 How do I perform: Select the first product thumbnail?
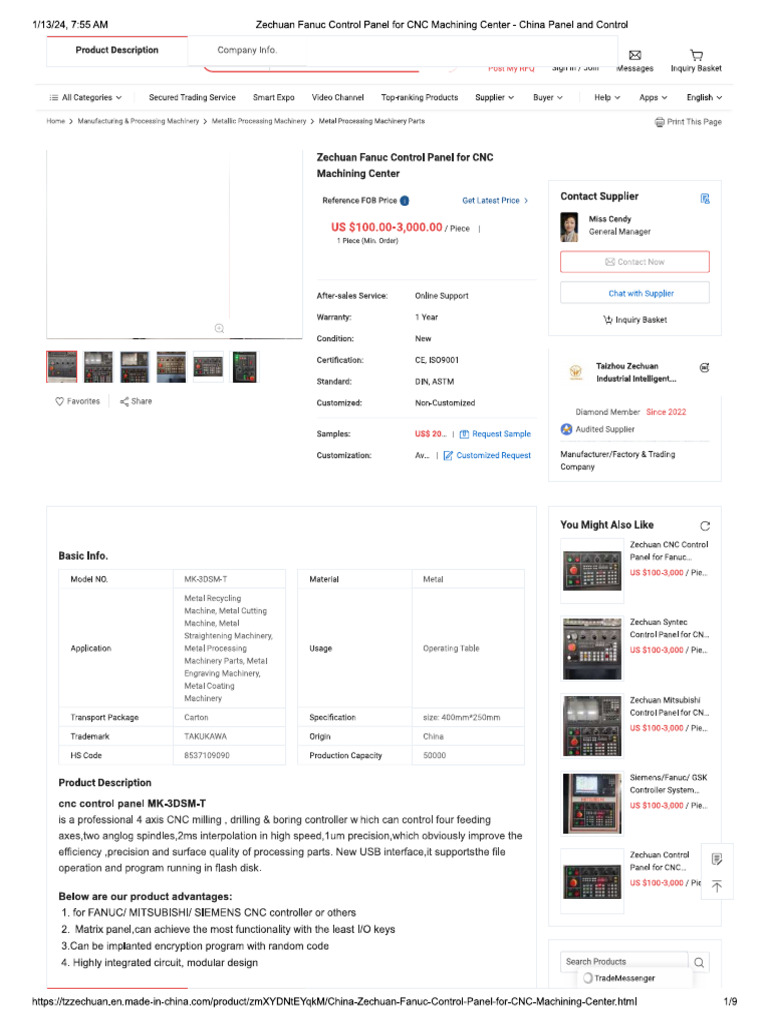61,367
